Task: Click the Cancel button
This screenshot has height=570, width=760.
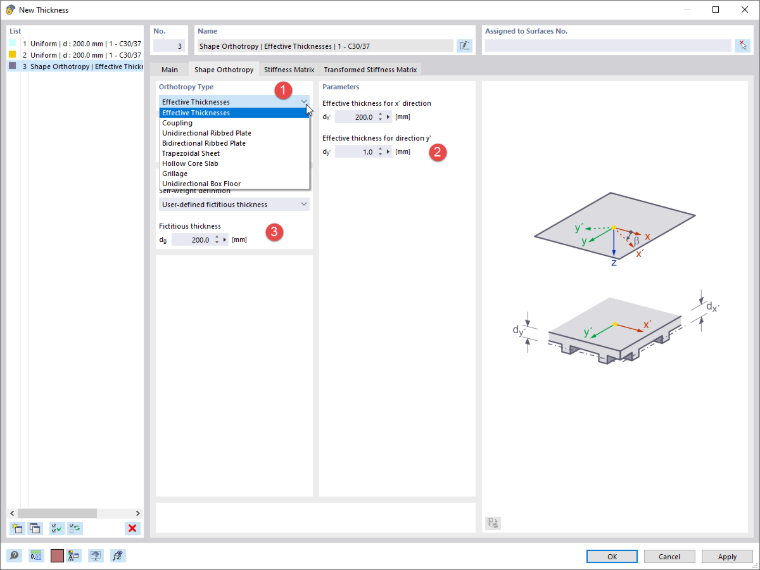Action: click(x=669, y=556)
